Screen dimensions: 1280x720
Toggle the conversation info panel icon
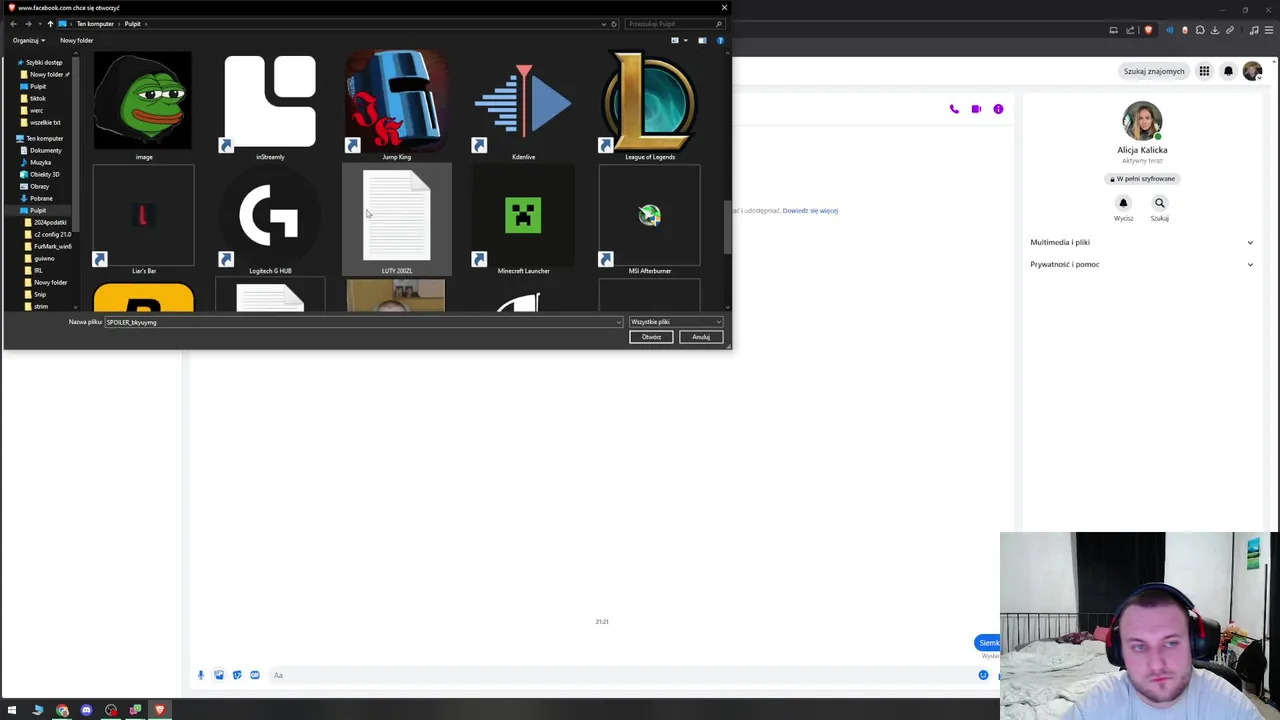(x=998, y=109)
